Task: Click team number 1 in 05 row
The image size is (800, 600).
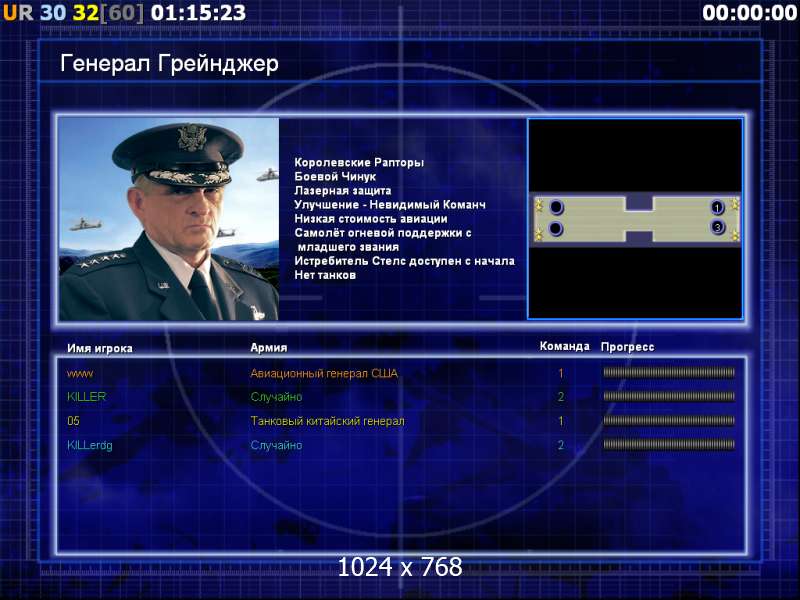Action: click(561, 421)
